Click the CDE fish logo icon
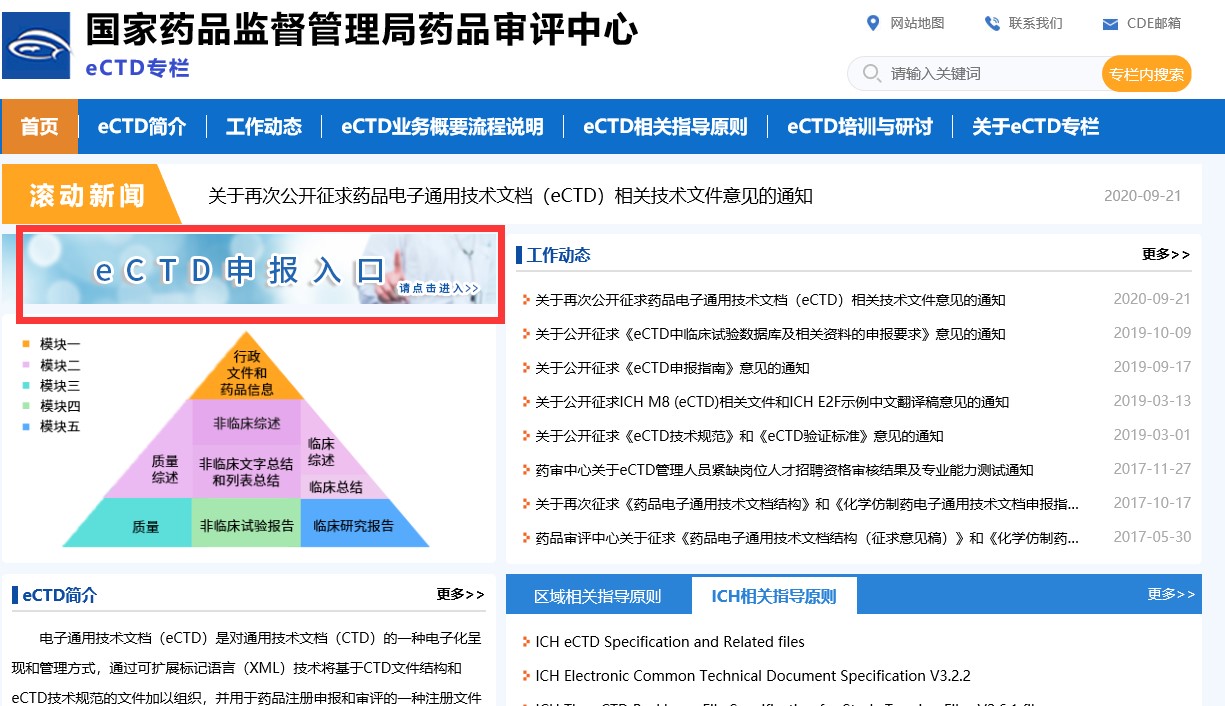This screenshot has width=1225, height=706. [37, 45]
